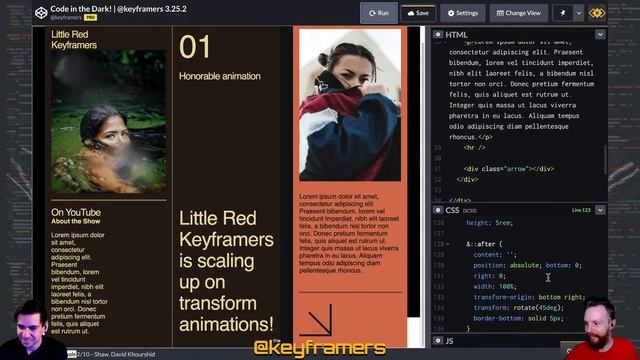Open the yellow user avatar menu
This screenshot has width=640, height=360.
pos(597,13)
